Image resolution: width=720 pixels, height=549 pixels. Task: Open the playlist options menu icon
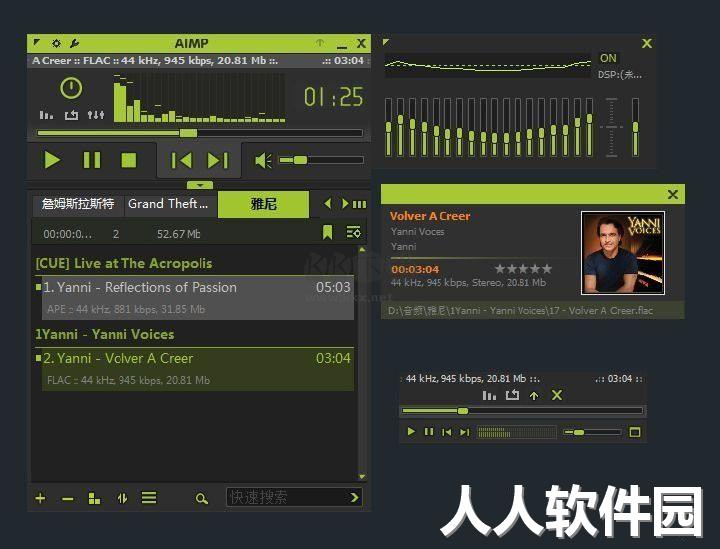coord(354,233)
